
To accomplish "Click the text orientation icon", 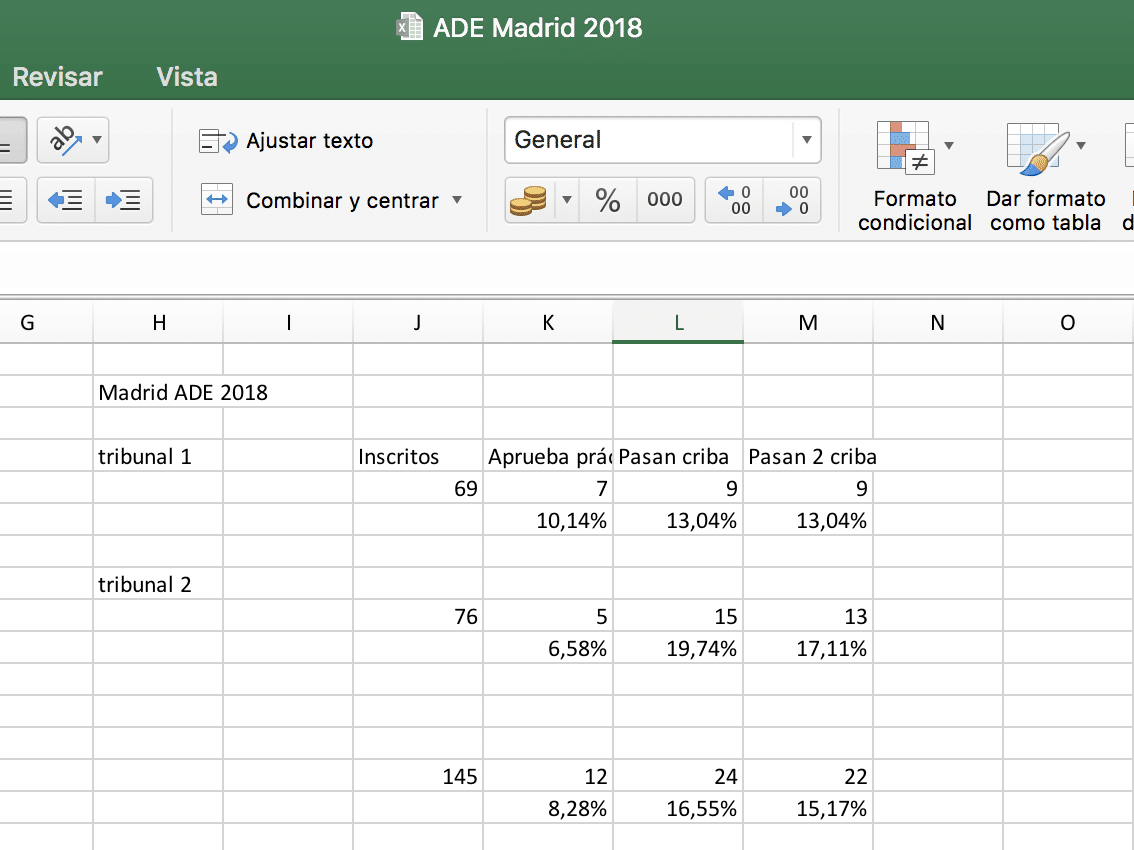I will pyautogui.click(x=63, y=141).
